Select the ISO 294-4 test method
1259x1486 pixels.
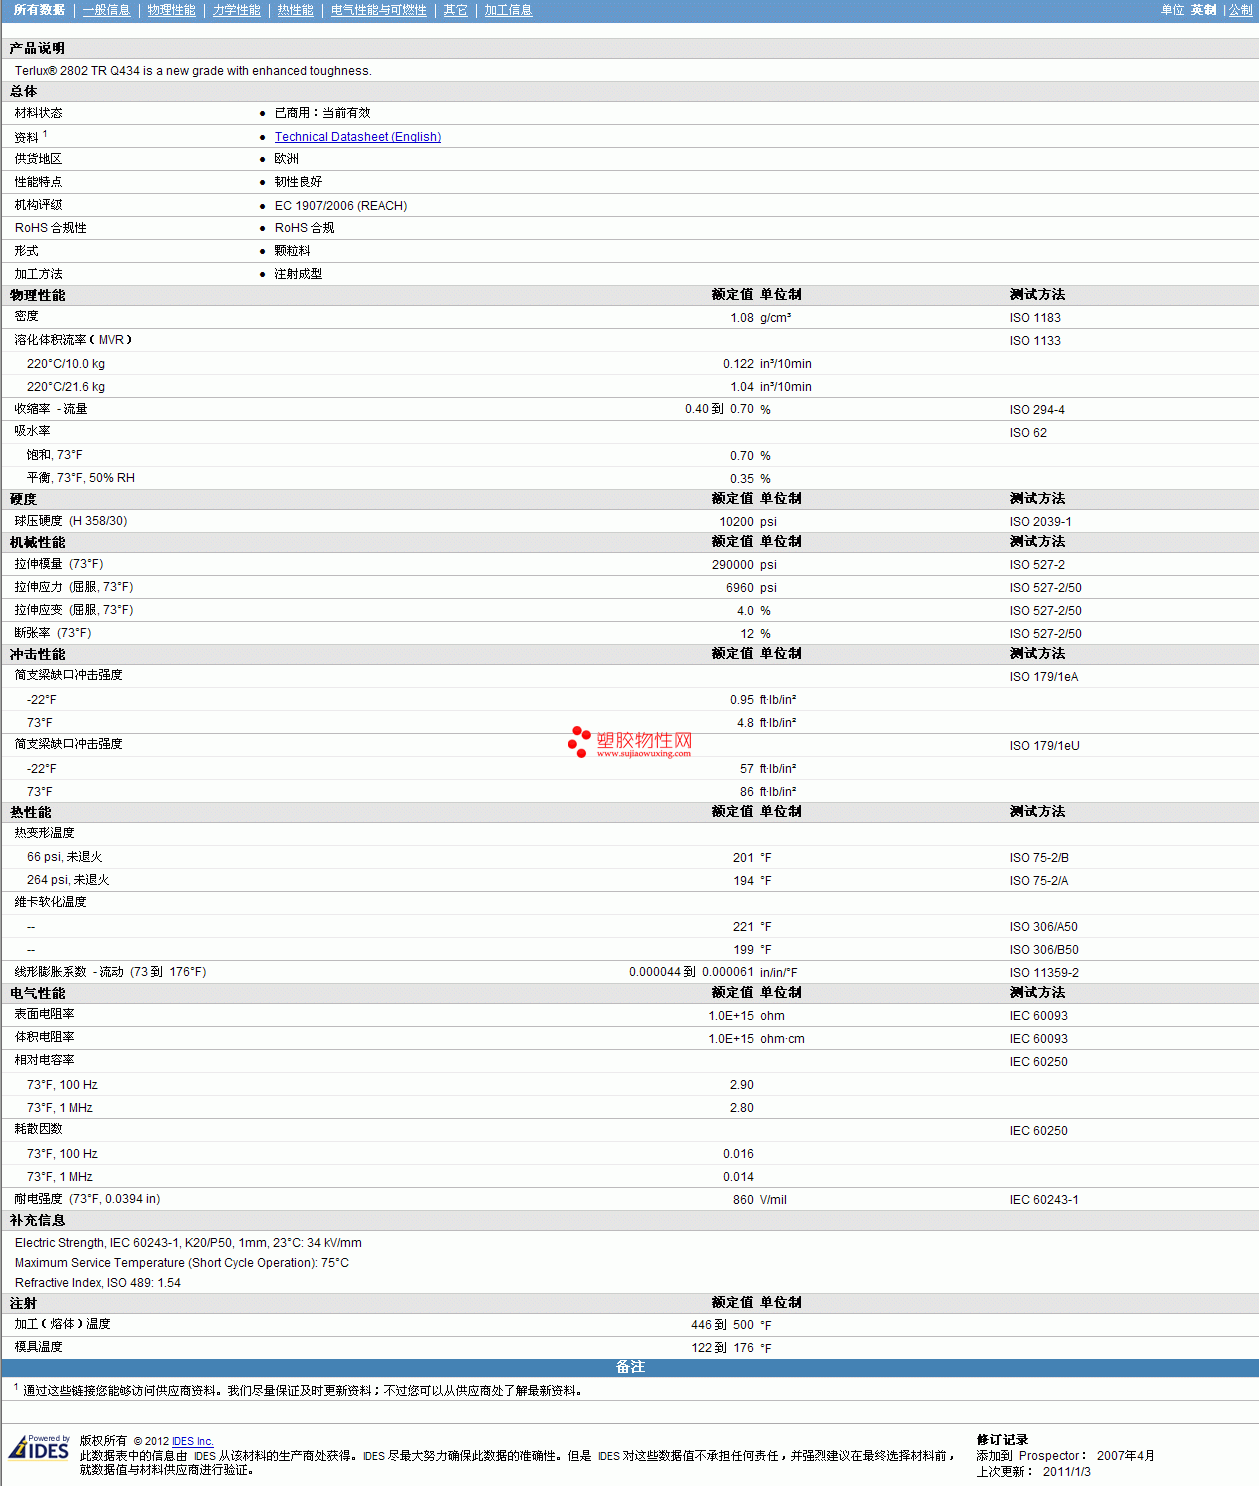pyautogui.click(x=1037, y=410)
